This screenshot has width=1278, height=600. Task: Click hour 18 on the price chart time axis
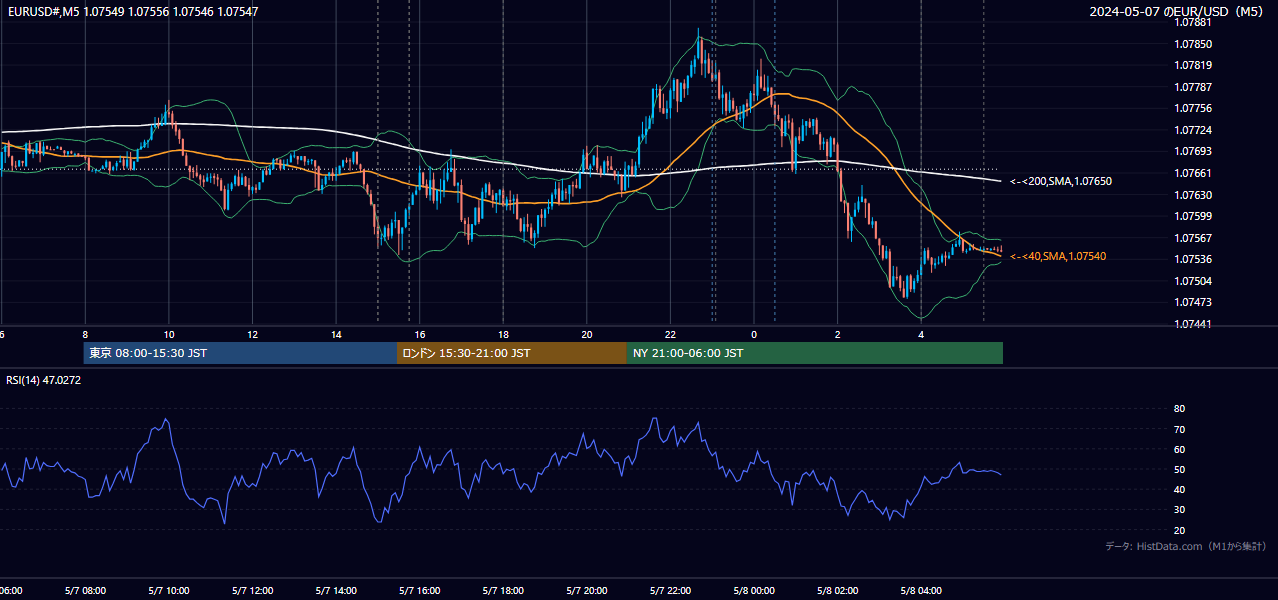(503, 334)
